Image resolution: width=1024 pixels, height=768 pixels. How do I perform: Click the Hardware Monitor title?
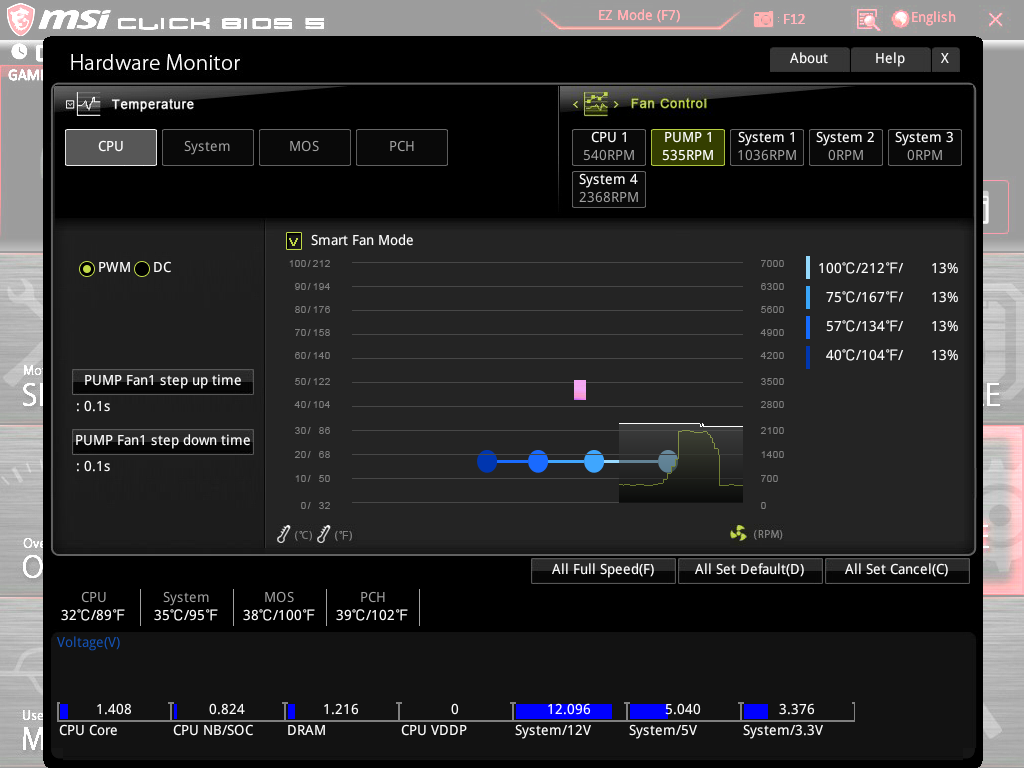click(x=155, y=63)
